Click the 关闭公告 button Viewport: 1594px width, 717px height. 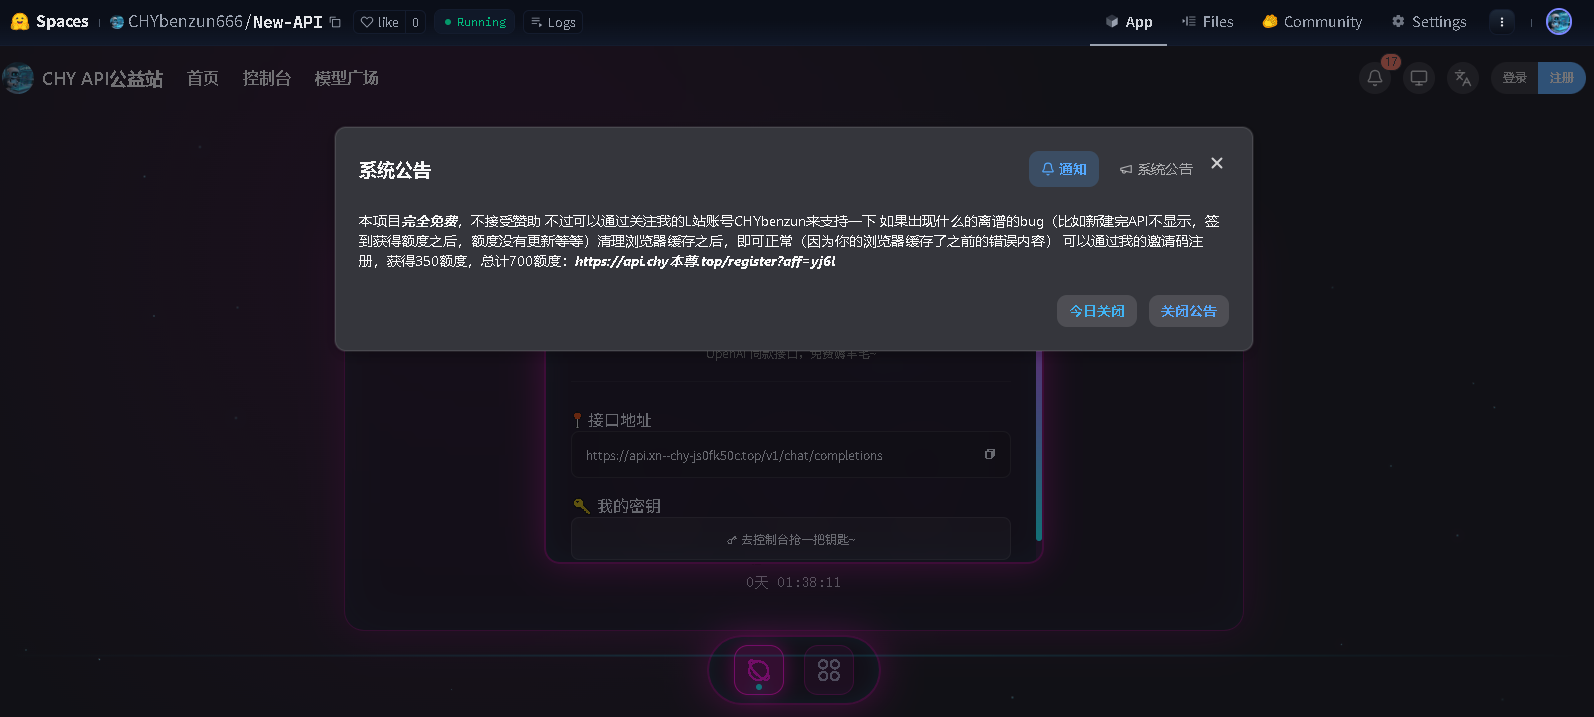1189,311
